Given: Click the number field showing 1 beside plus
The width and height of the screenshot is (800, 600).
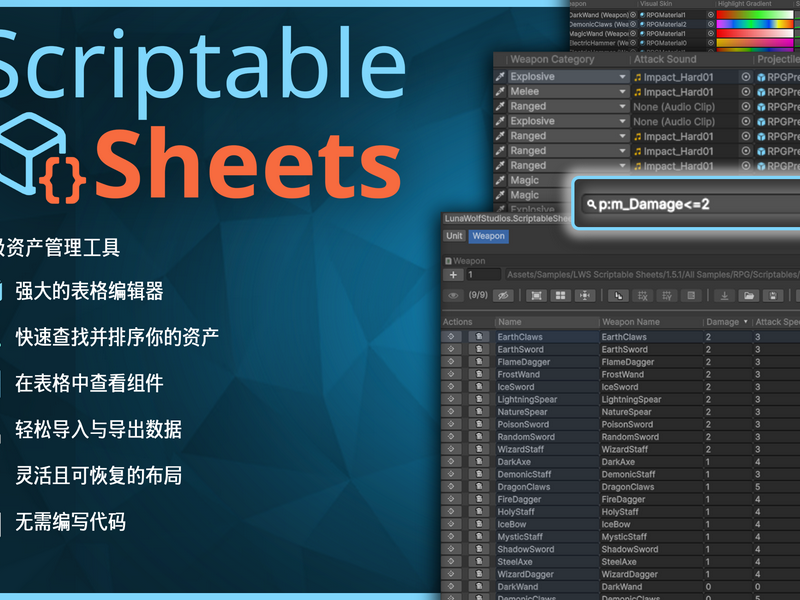Looking at the screenshot, I should pos(483,274).
